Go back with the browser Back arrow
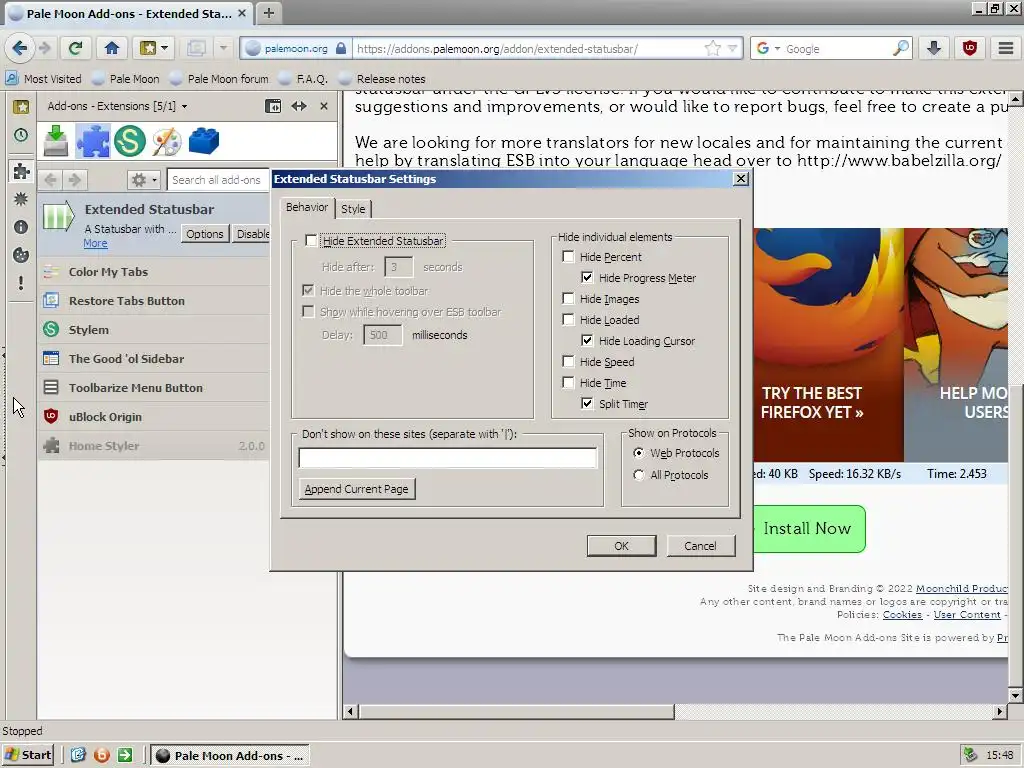Image resolution: width=1024 pixels, height=768 pixels. (20, 48)
